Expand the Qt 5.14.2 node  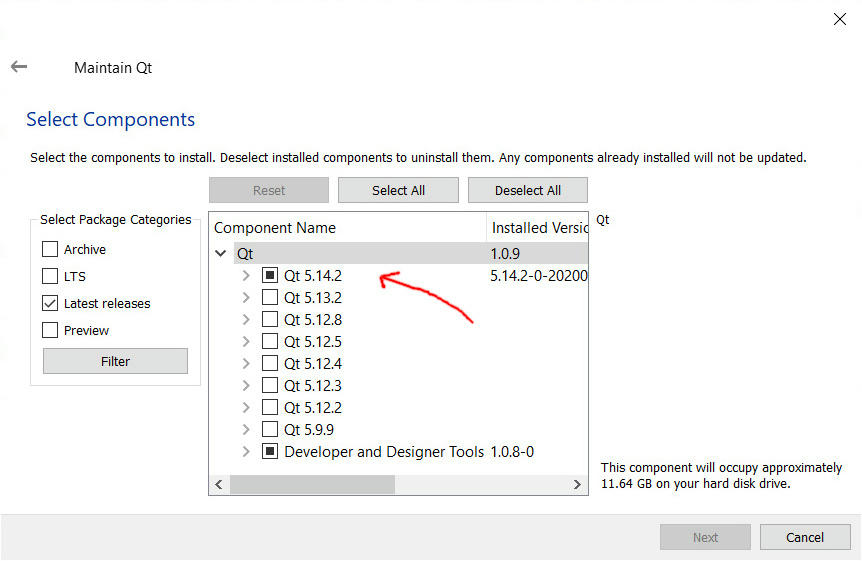[246, 276]
